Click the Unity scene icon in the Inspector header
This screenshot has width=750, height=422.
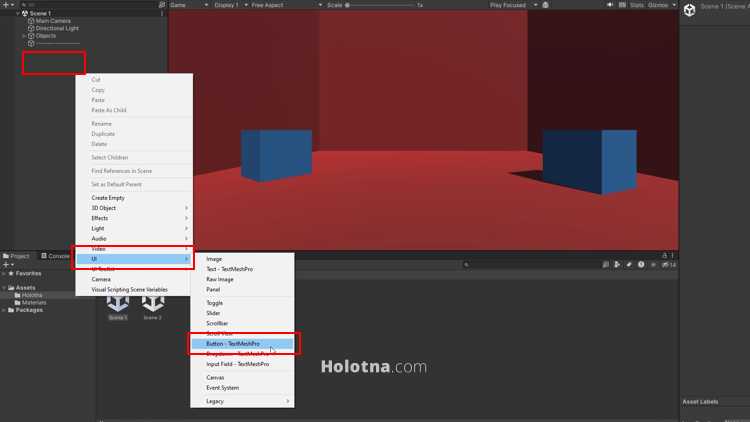689,10
